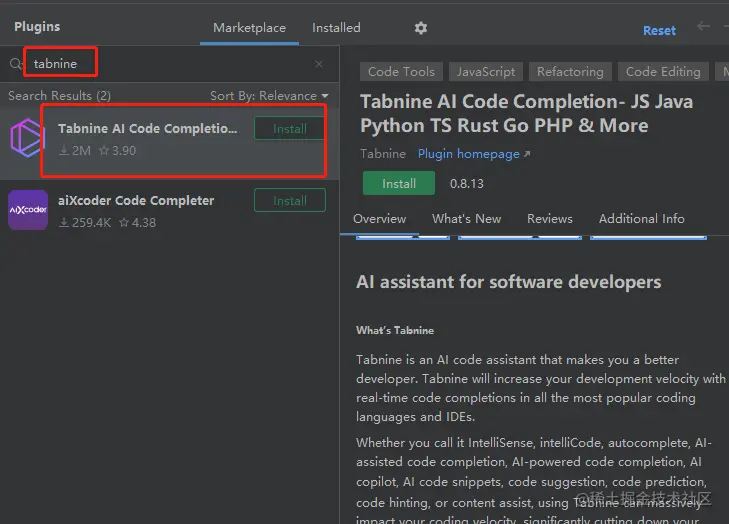Open the Sort By Relevance dropdown
Image resolution: width=729 pixels, height=524 pixels.
[269, 96]
